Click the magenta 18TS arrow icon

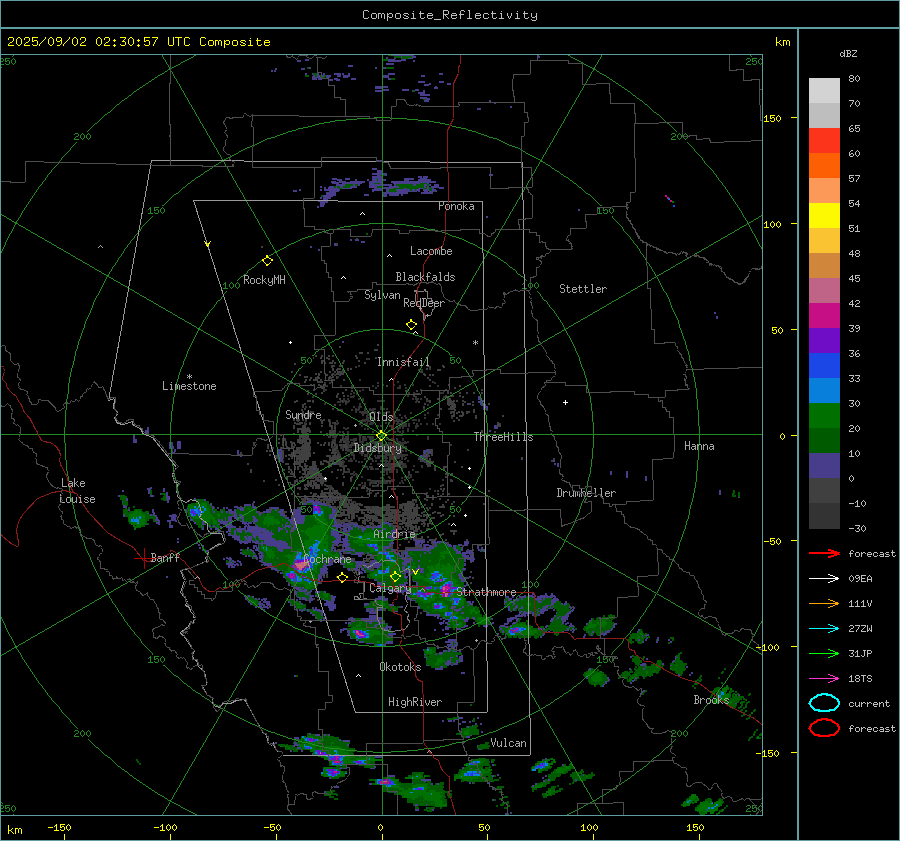pos(824,679)
